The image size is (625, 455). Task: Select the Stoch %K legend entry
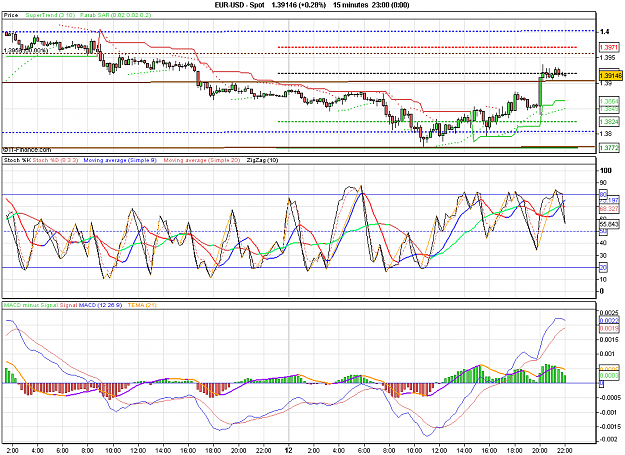point(17,160)
